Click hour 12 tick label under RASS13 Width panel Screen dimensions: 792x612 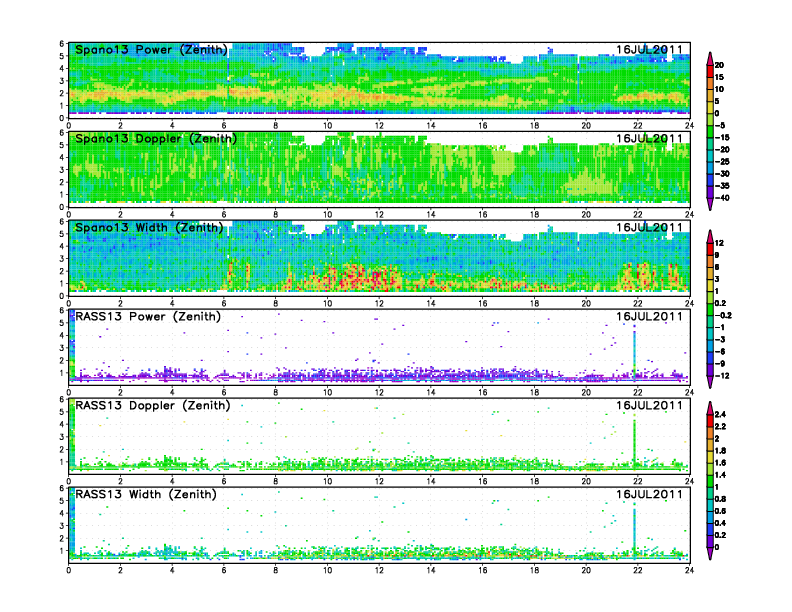(379, 570)
